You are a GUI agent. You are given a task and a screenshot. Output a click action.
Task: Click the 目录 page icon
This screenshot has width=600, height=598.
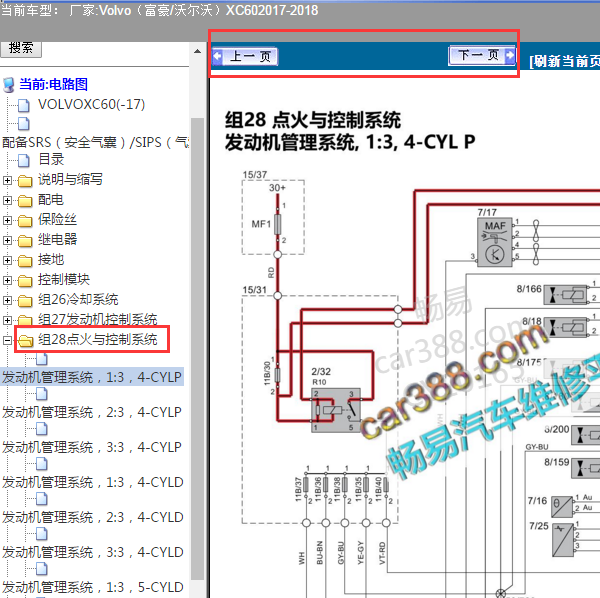(x=24, y=161)
